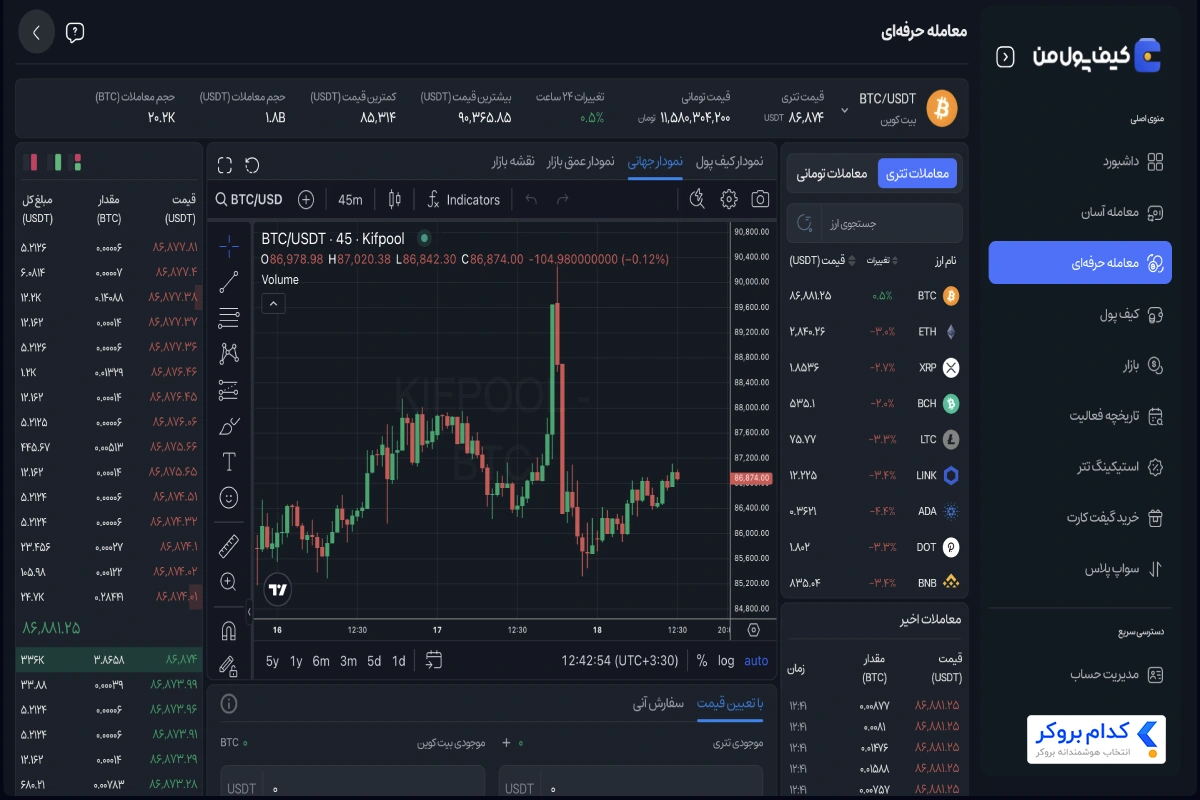Sort coin list by تغییرات column
Screen dimensions: 1200x800
[880, 261]
